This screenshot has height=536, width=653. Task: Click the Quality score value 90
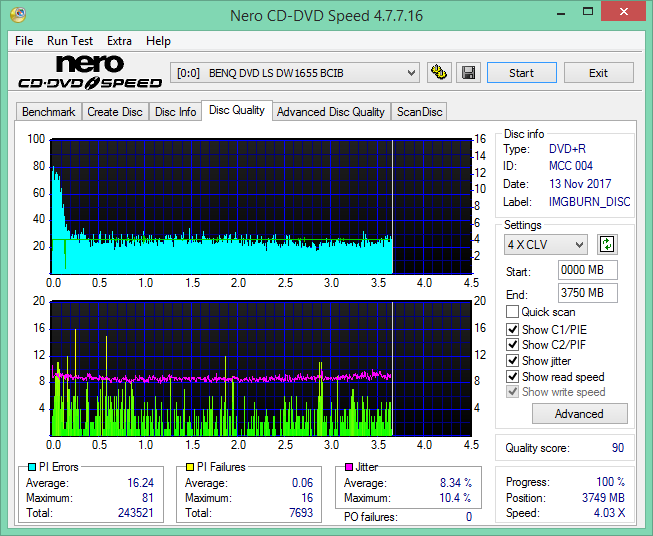618,448
